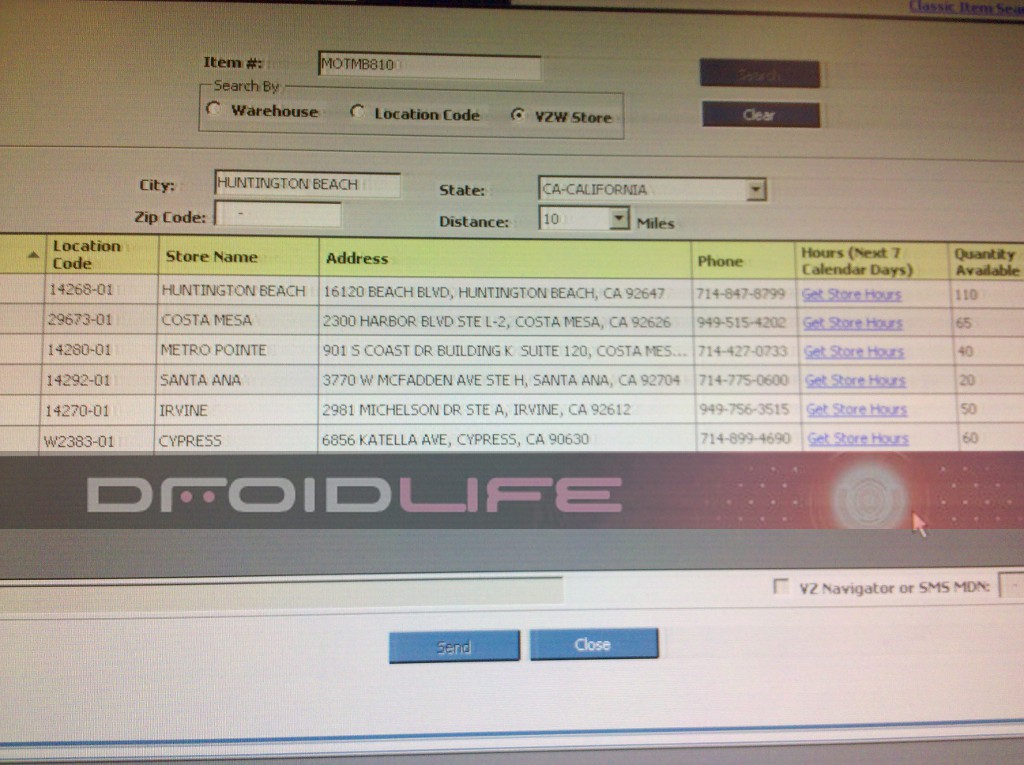Image resolution: width=1024 pixels, height=765 pixels.
Task: Open the State dropdown arrow
Action: pyautogui.click(x=756, y=190)
